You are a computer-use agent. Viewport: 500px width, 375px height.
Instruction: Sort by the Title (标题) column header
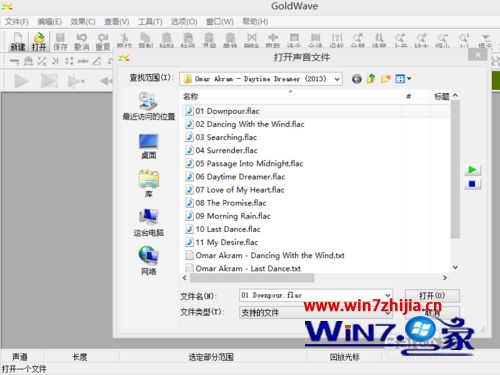[x=441, y=97]
